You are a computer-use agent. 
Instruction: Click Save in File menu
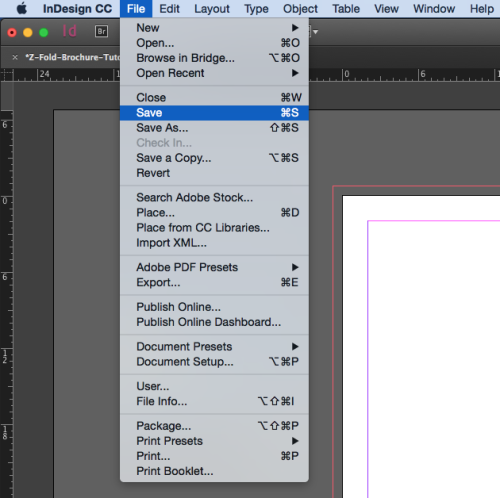214,113
